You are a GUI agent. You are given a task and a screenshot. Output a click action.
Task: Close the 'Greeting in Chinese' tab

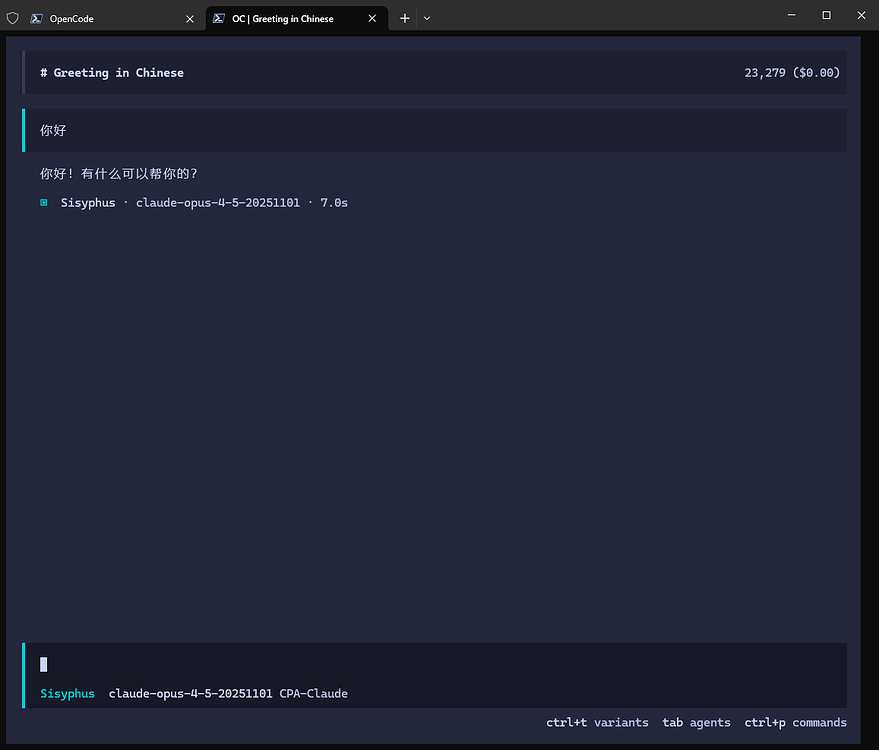(372, 18)
